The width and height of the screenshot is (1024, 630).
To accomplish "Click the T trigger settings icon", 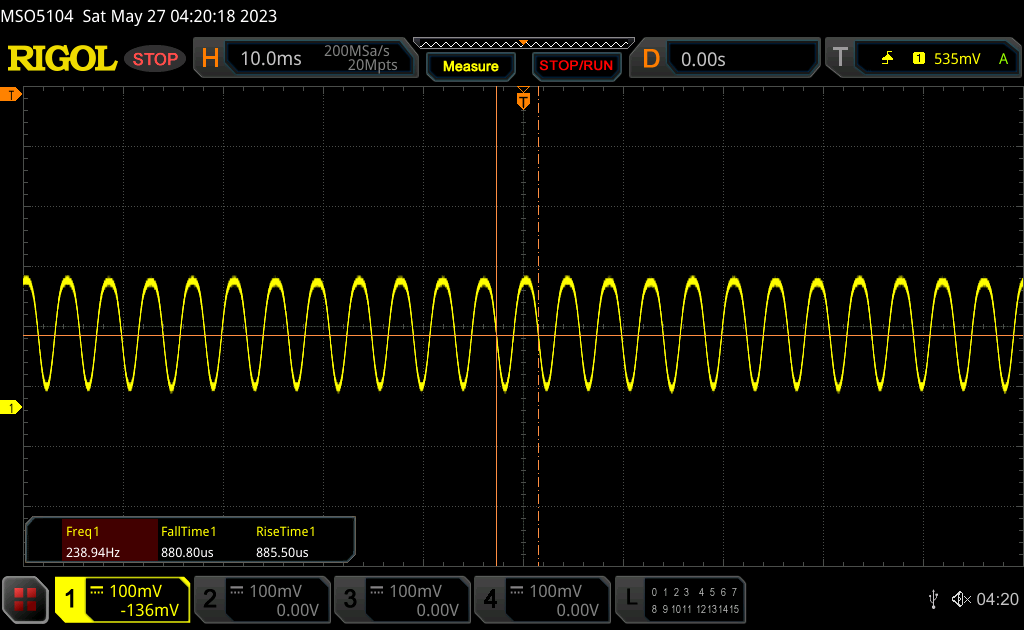I will (840, 59).
